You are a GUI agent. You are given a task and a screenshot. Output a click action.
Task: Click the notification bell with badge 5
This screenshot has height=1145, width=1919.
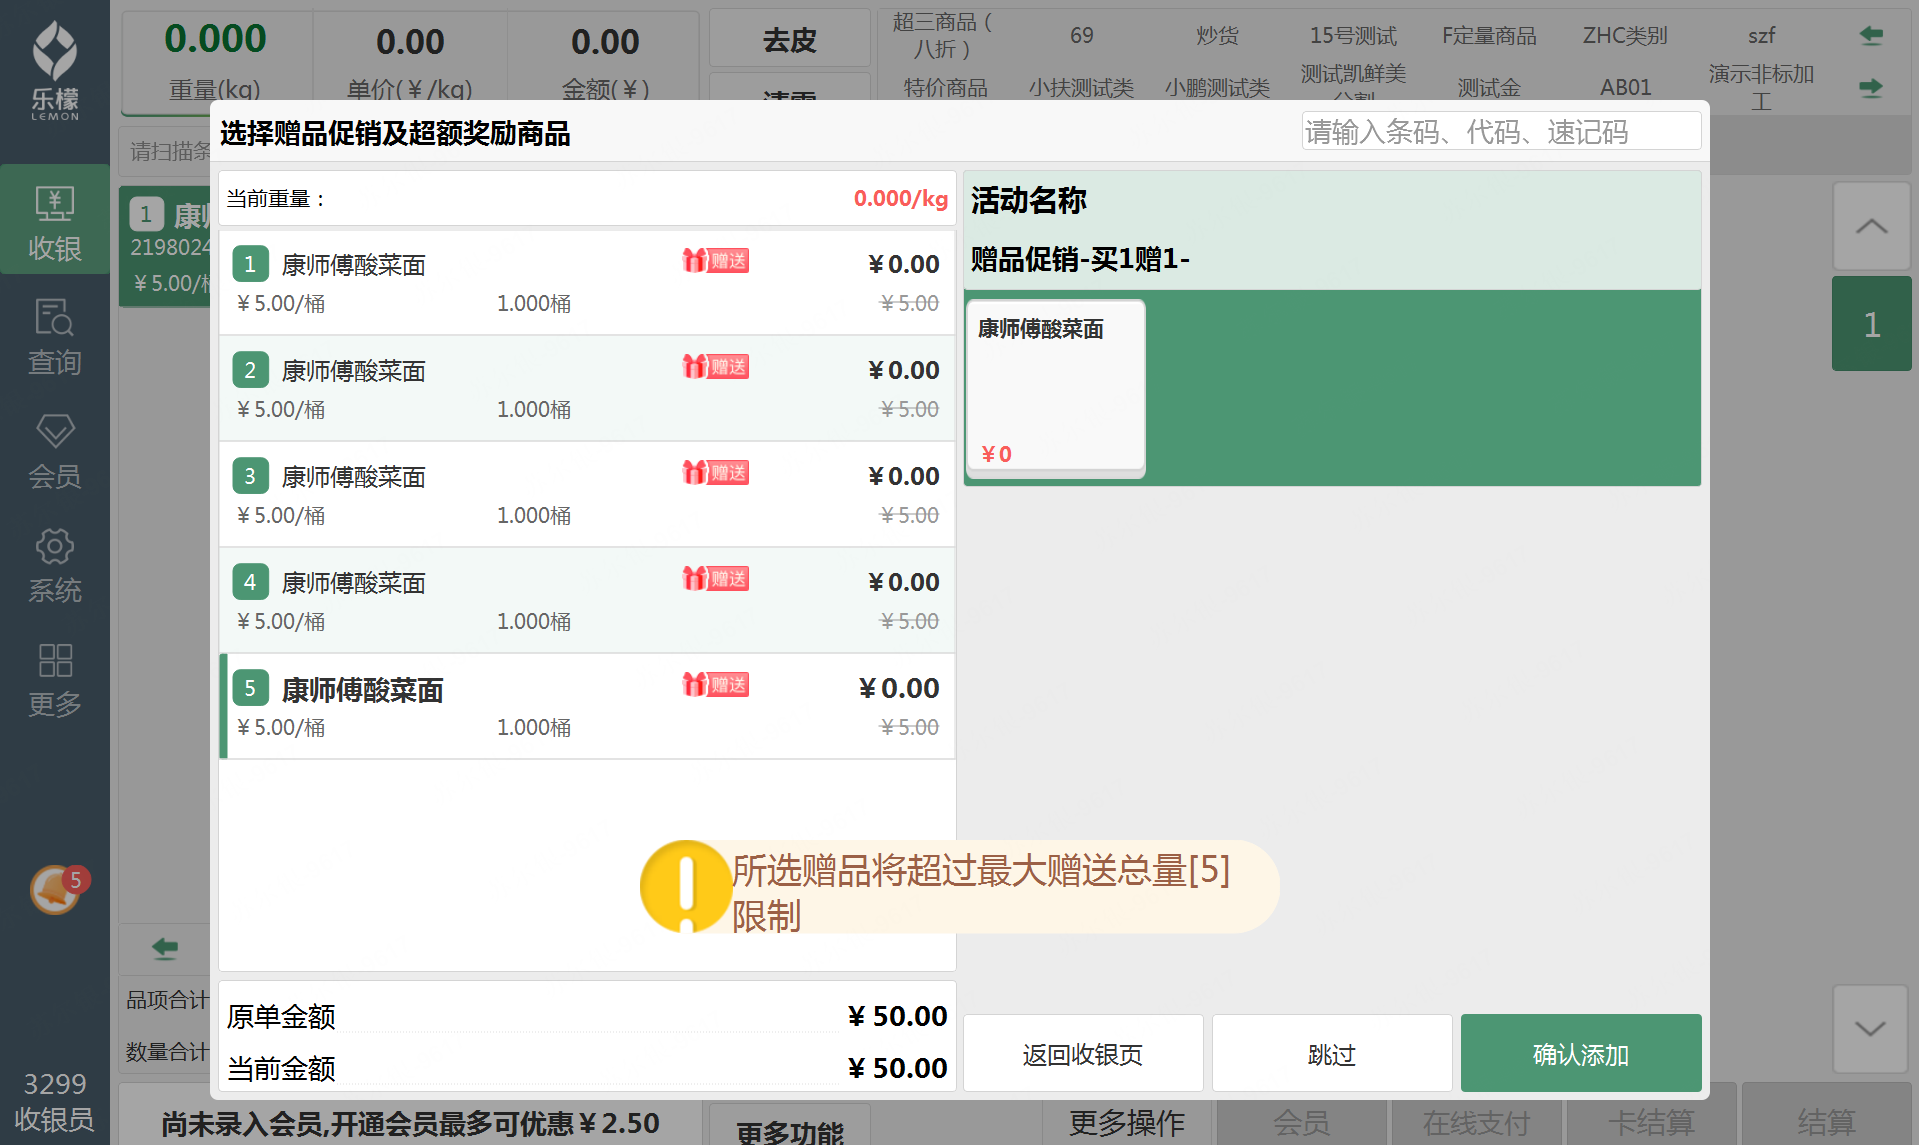pyautogui.click(x=58, y=889)
